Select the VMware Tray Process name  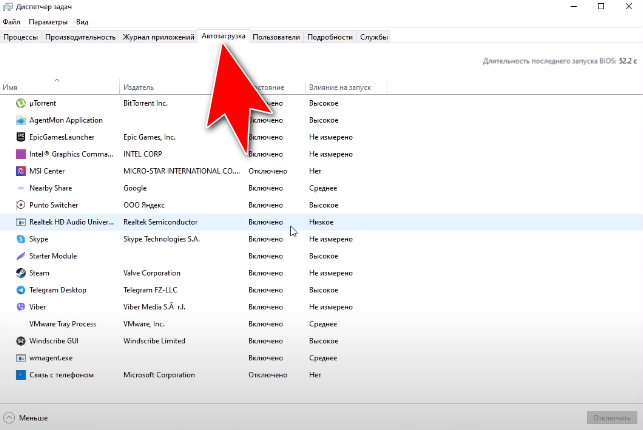coord(62,324)
